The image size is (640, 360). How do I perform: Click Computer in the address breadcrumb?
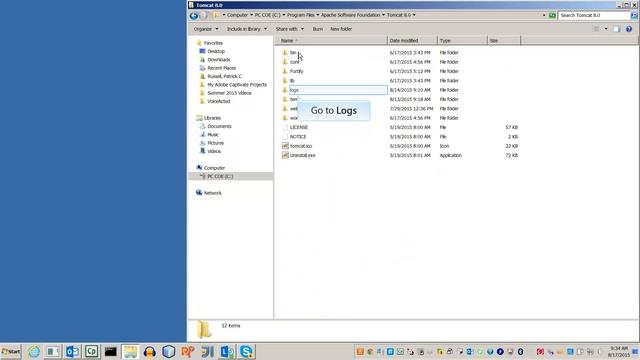click(x=238, y=15)
